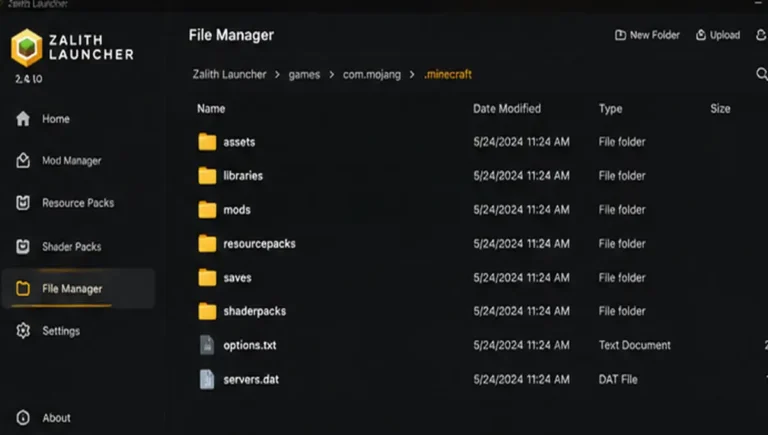Select the libraries folder icon
The height and width of the screenshot is (435, 768).
coord(207,175)
